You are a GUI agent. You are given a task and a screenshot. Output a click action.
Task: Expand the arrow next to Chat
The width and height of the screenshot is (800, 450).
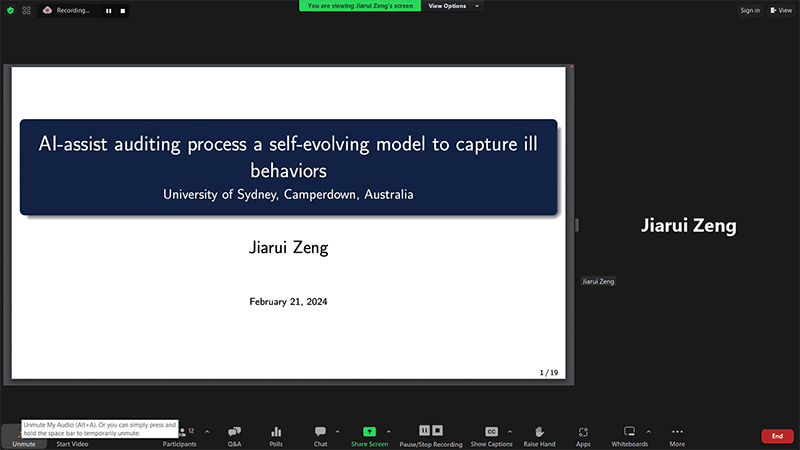pyautogui.click(x=337, y=431)
